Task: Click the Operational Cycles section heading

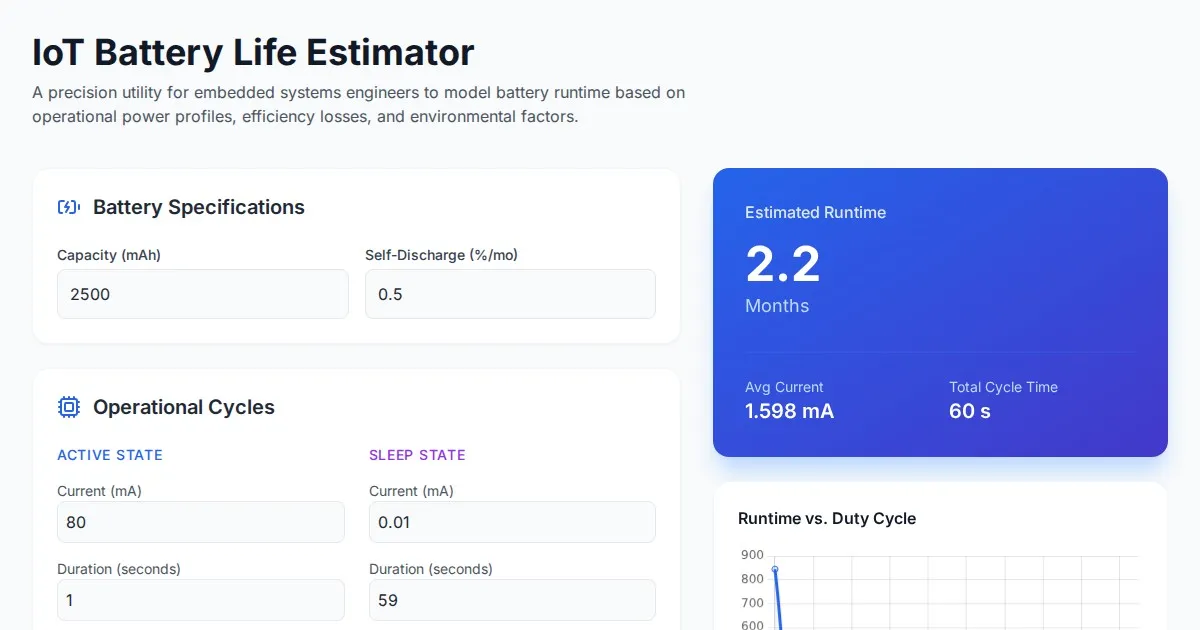Action: 183,407
